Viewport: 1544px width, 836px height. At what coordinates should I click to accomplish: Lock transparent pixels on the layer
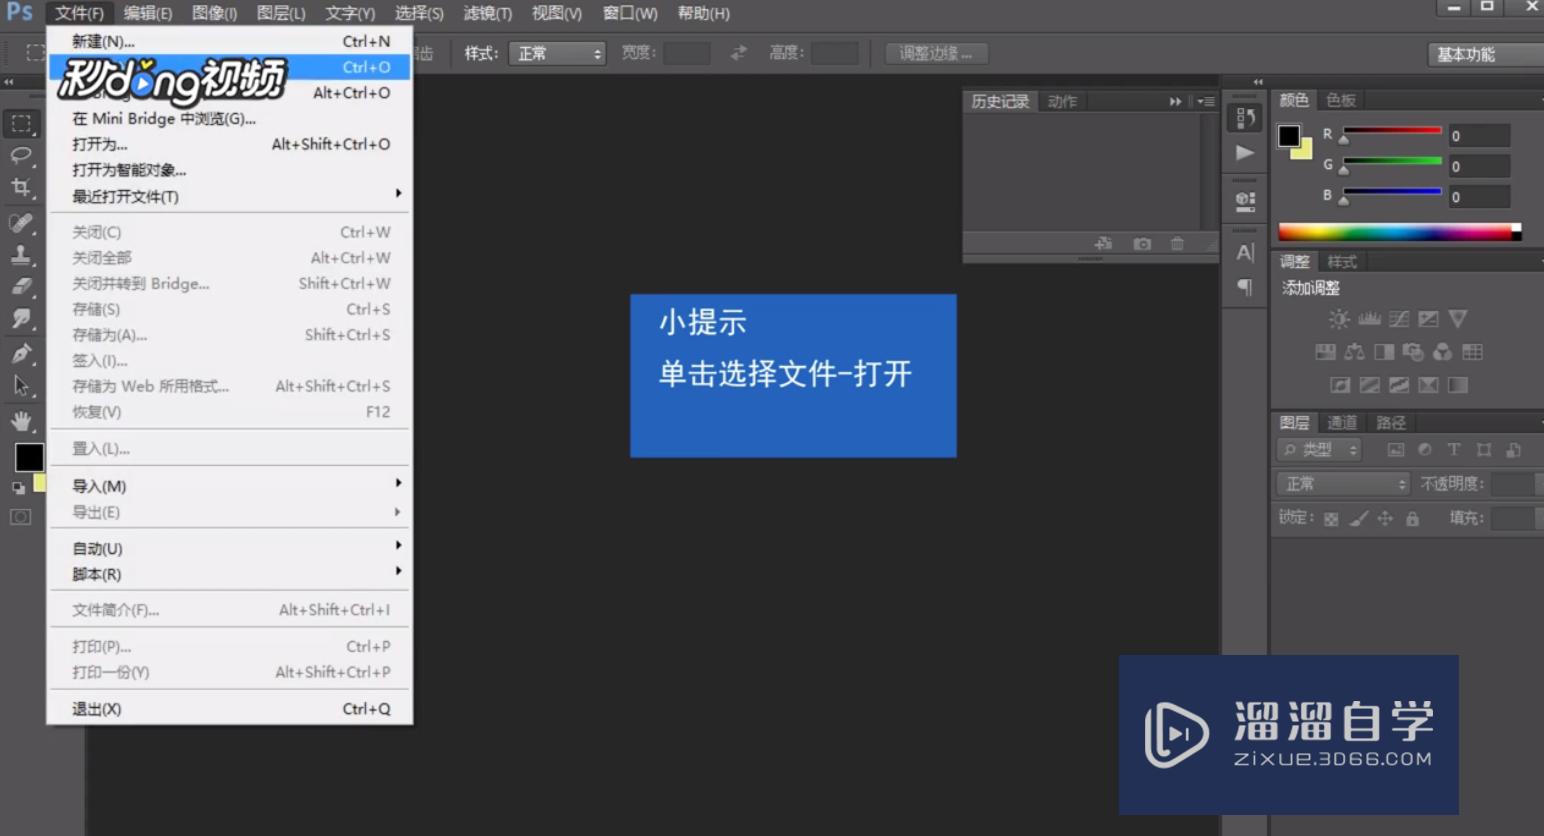[1332, 519]
